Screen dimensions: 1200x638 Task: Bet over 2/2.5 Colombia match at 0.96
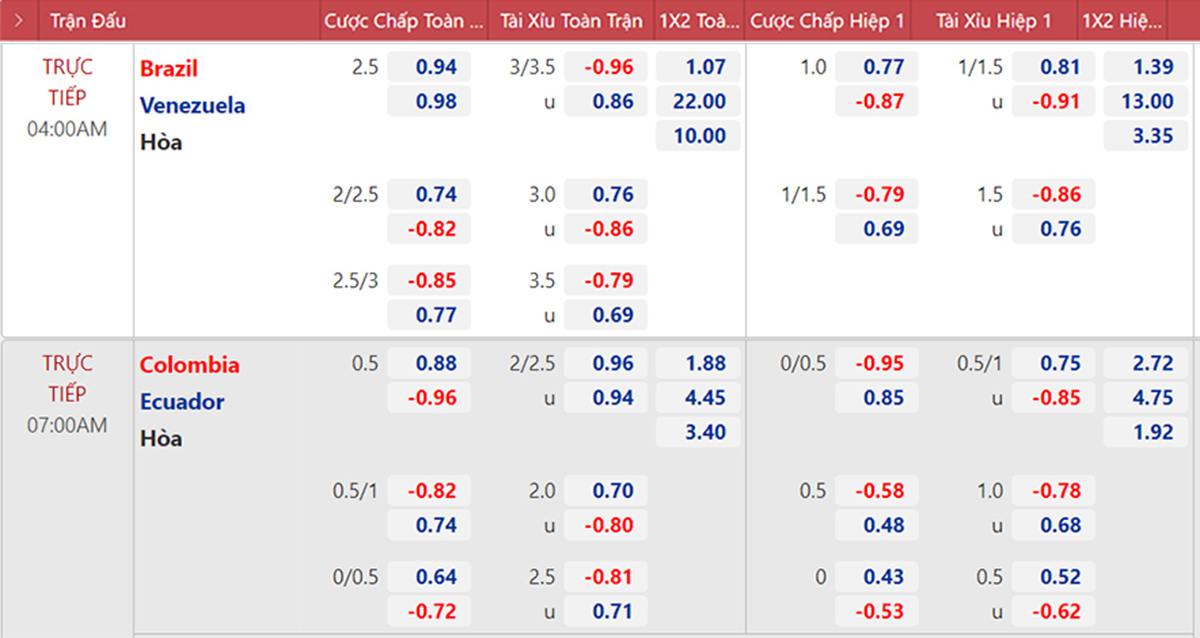click(x=606, y=363)
